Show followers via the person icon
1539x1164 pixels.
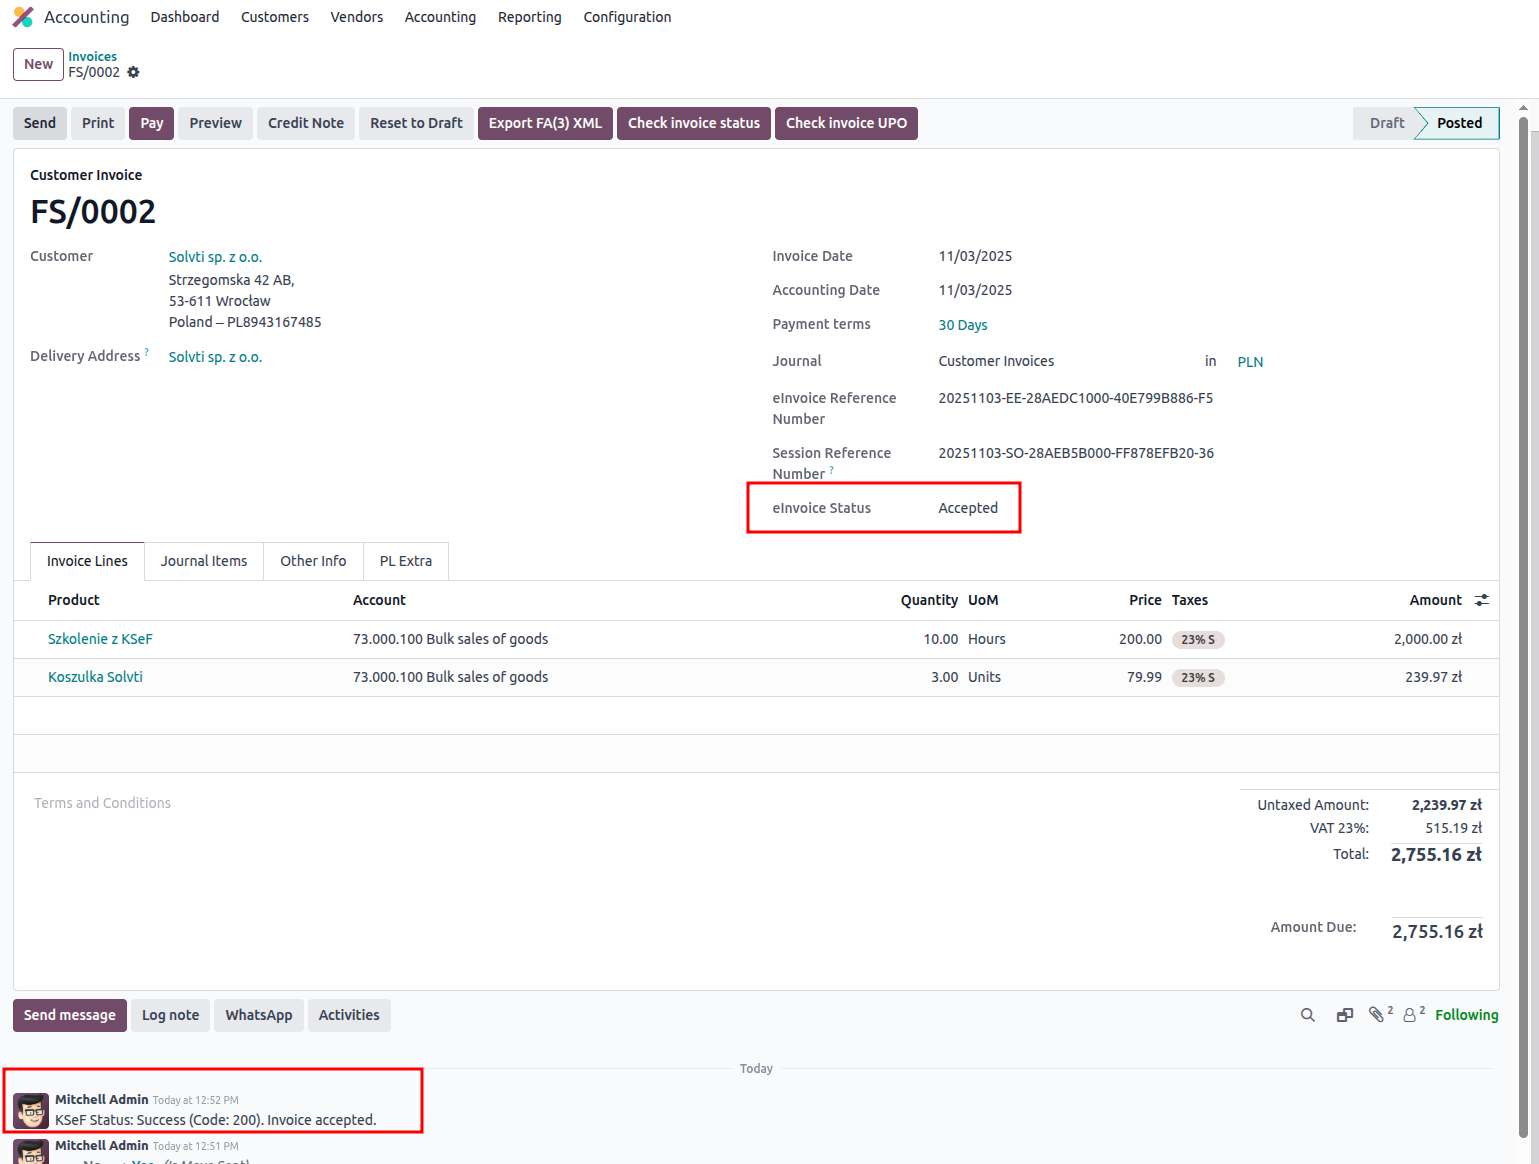point(1410,1015)
